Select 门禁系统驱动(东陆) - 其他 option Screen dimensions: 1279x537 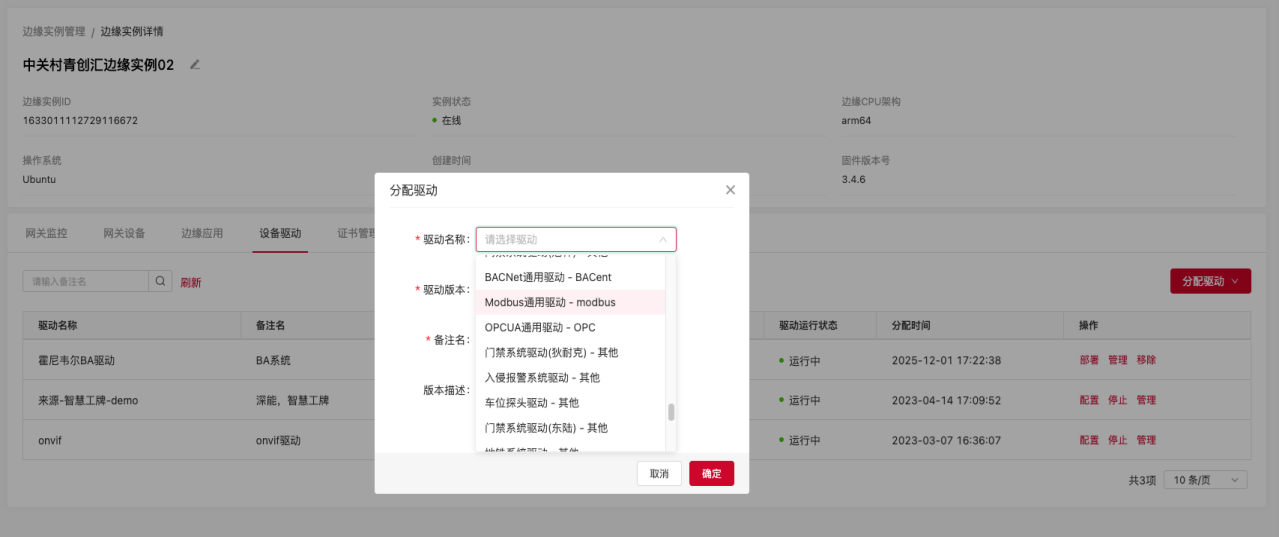(x=570, y=427)
